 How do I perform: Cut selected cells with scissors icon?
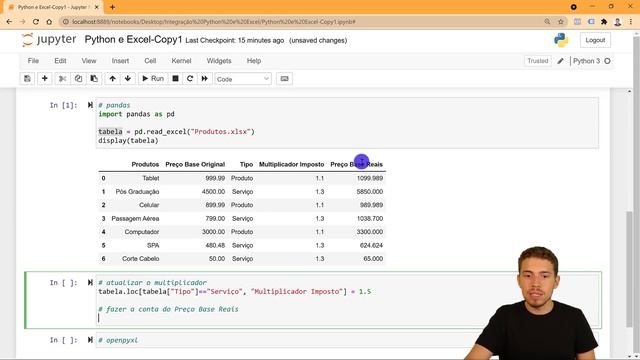coord(62,79)
